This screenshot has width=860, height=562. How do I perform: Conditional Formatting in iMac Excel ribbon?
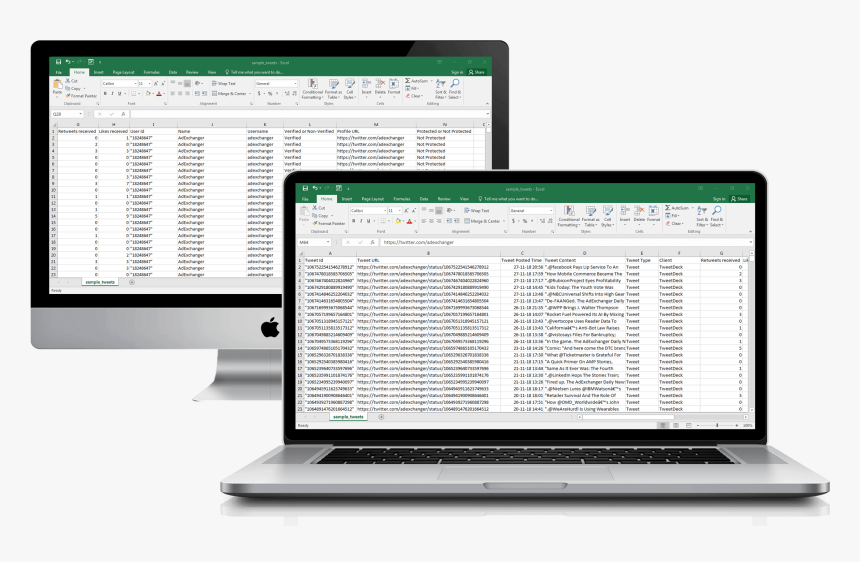pos(312,89)
